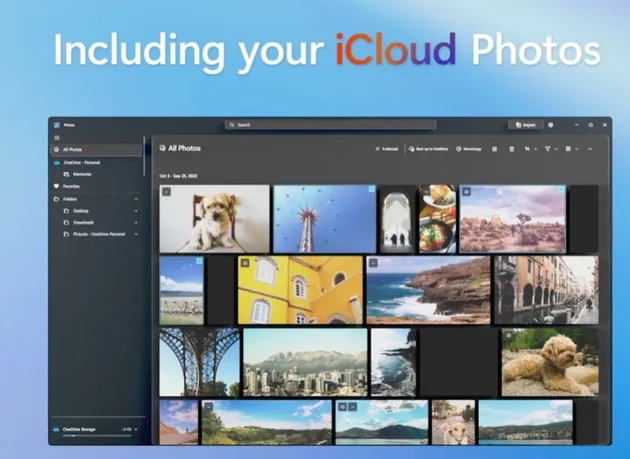Open the three-dots more options menu
Viewport: 630px width, 459px height.
coord(590,149)
